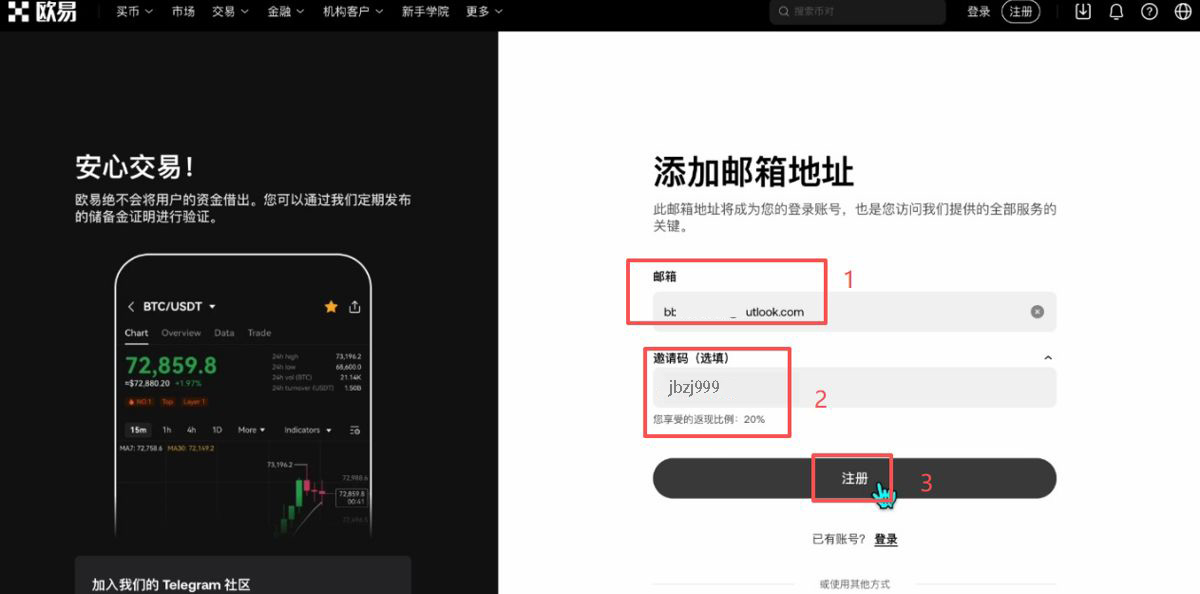Click the 登录 link below the register button

pyautogui.click(x=886, y=539)
